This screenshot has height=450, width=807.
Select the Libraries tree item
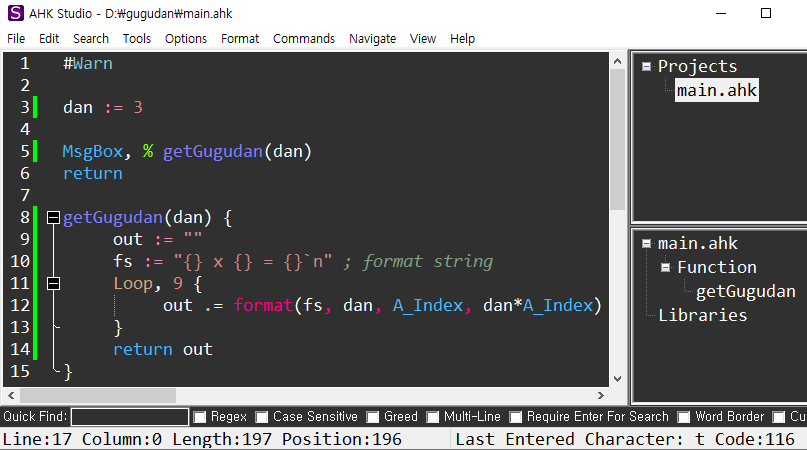coord(702,315)
